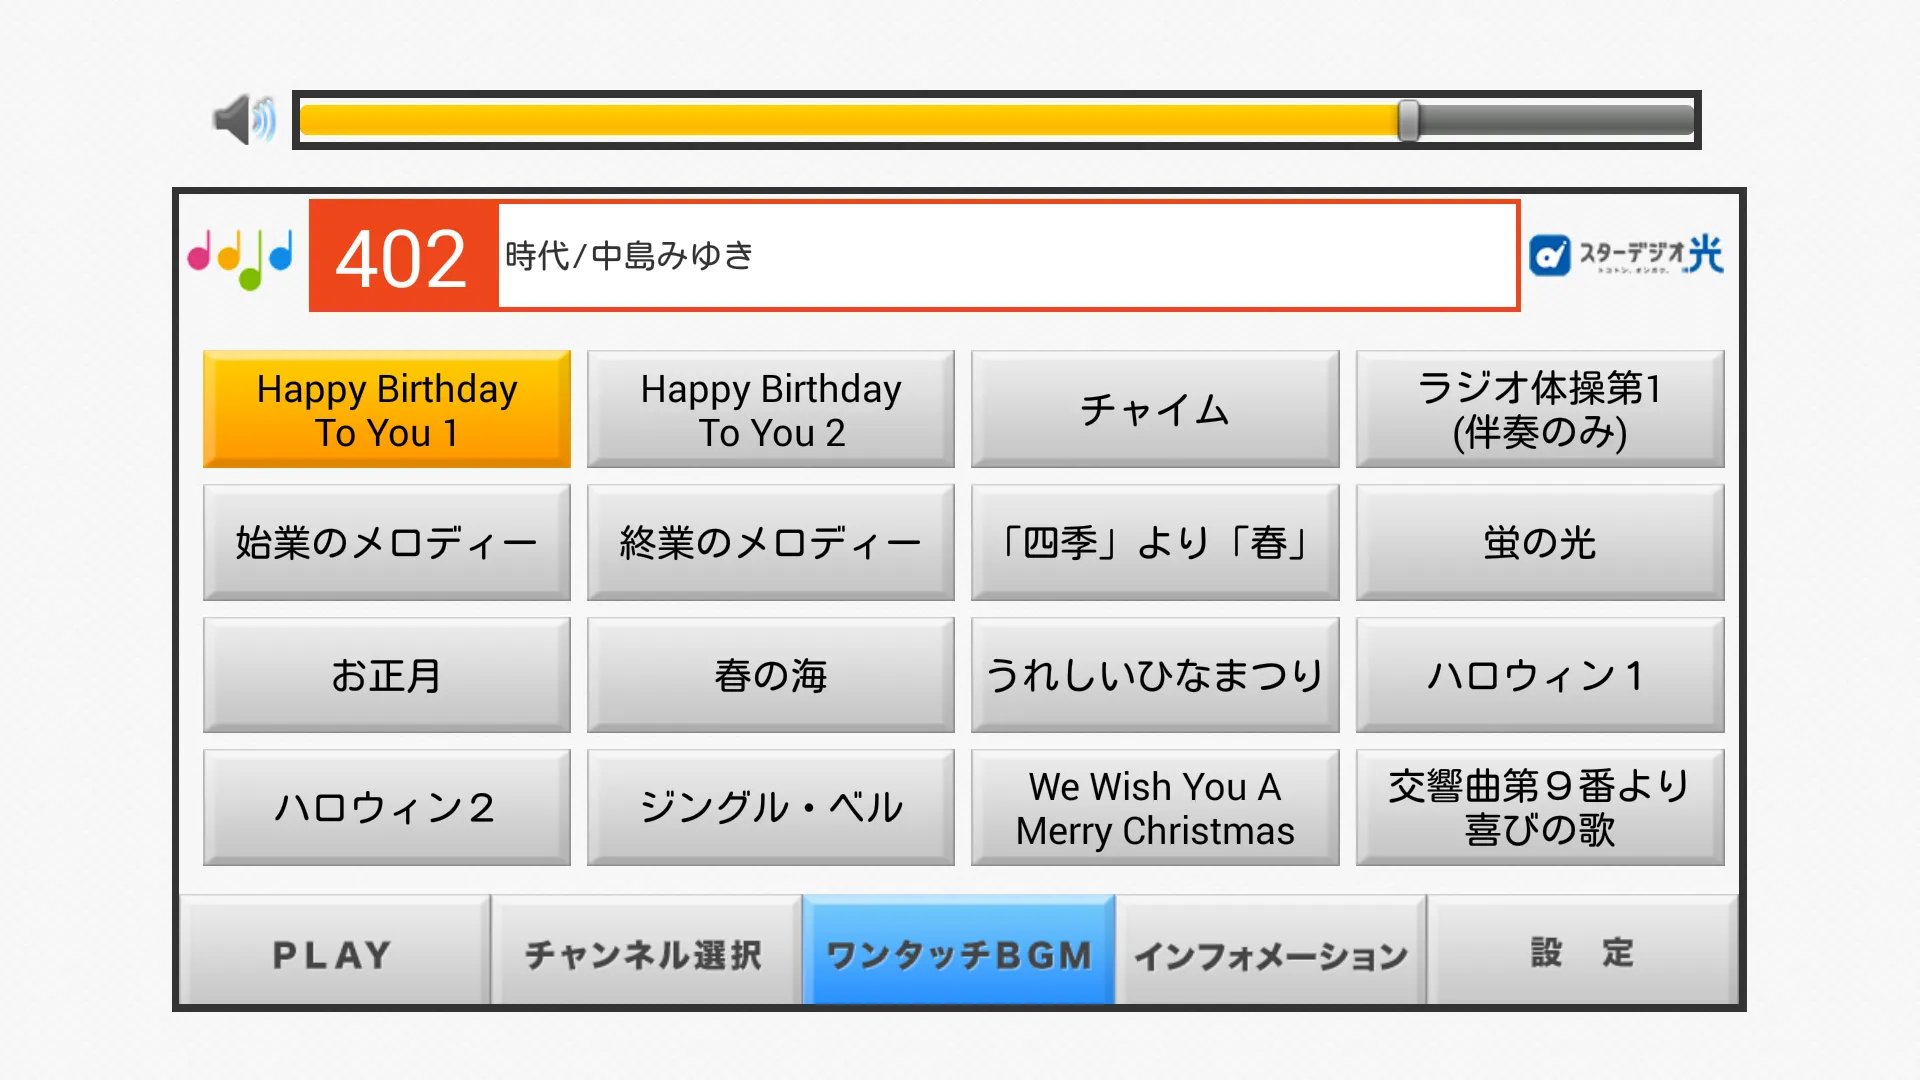Viewport: 1920px width, 1080px height.
Task: Select Happy Birthday To You 2
Action: [769, 409]
